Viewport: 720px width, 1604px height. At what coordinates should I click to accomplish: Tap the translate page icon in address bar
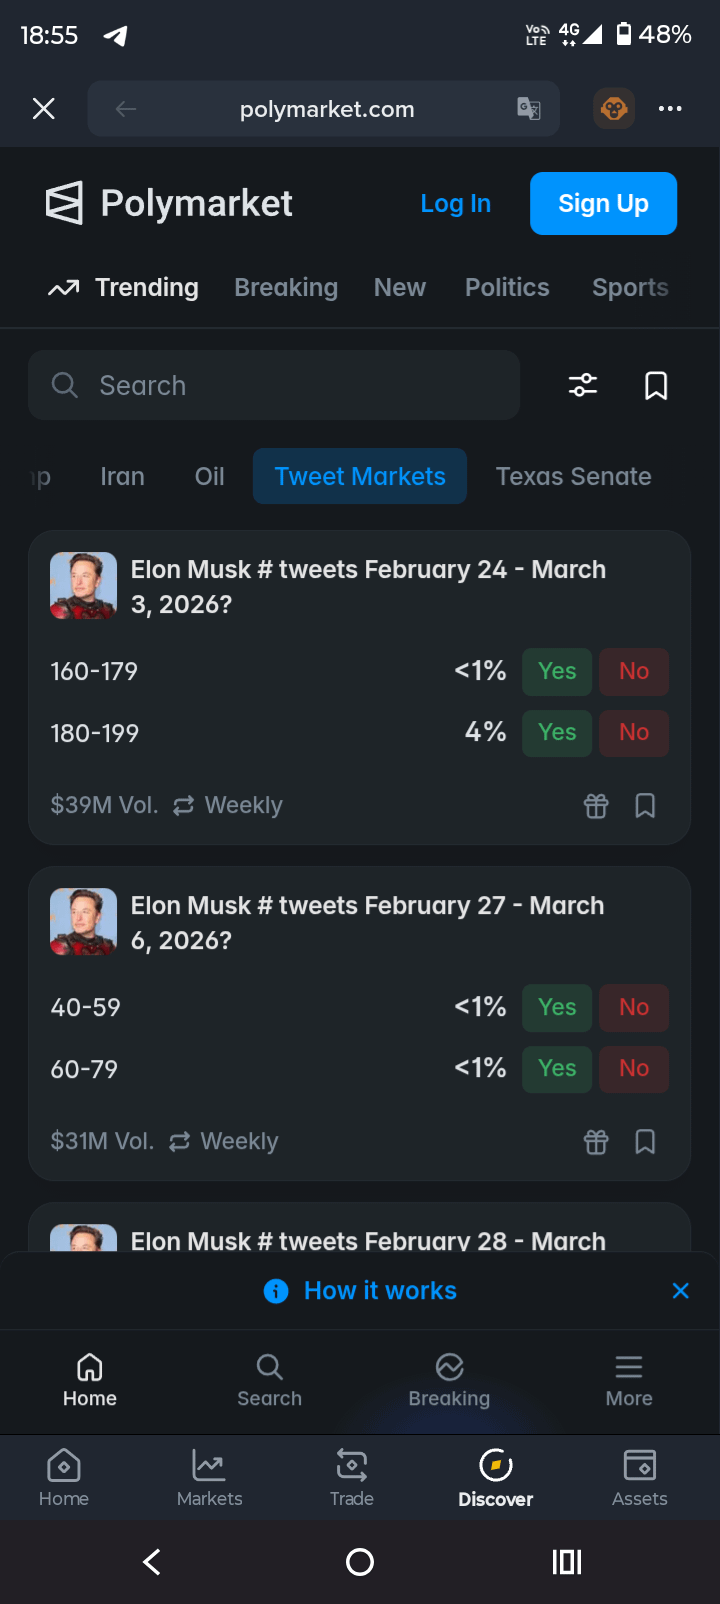tap(529, 109)
